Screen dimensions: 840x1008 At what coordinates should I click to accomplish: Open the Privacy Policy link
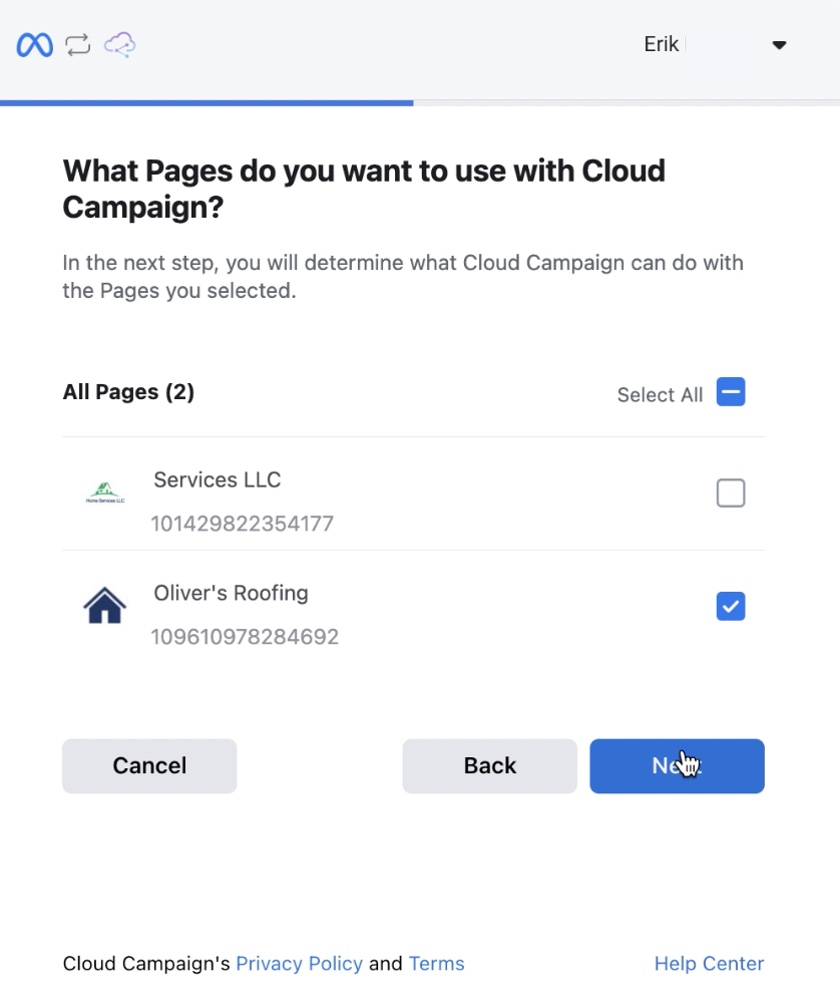point(299,964)
